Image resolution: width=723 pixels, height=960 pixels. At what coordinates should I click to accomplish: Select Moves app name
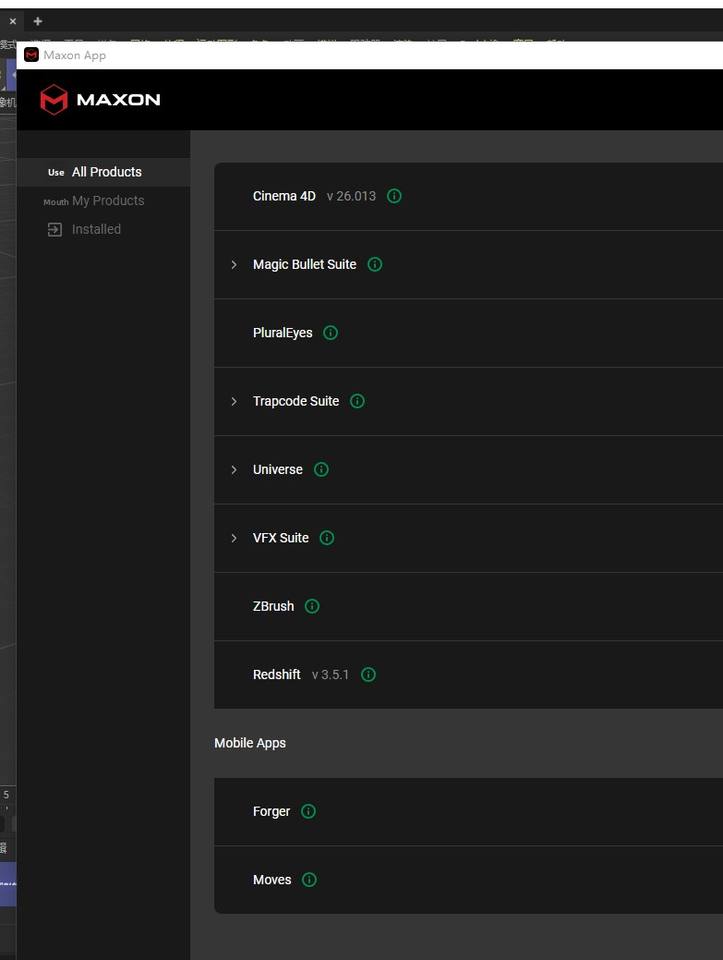point(272,880)
